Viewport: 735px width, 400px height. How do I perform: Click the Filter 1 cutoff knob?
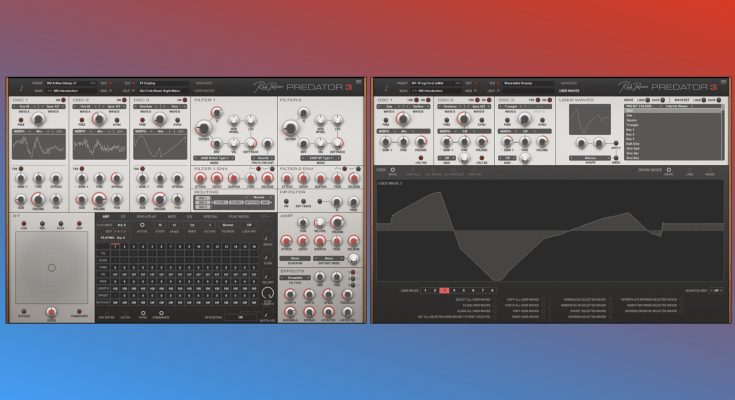pos(204,126)
